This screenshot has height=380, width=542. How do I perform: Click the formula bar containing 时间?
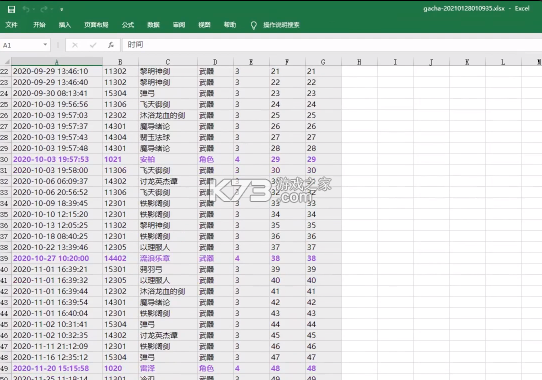tap(332, 45)
